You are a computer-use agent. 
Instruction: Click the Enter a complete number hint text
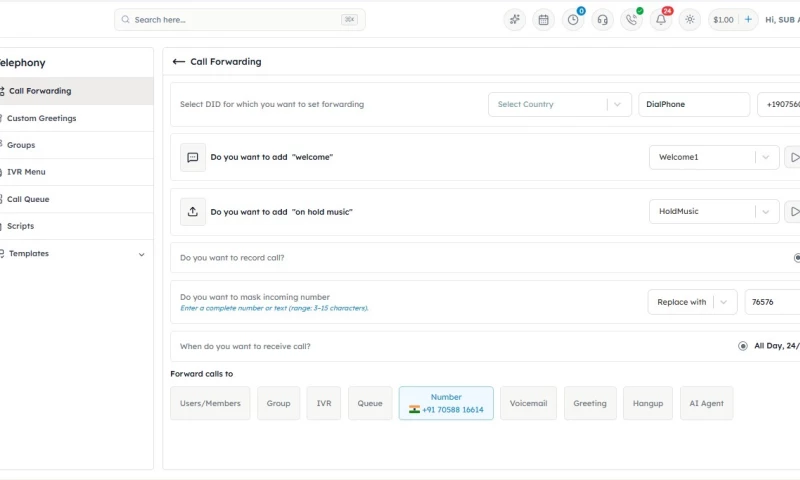274,308
